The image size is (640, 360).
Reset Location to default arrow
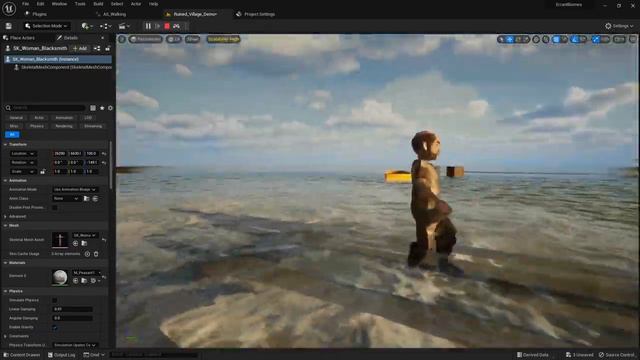104,154
